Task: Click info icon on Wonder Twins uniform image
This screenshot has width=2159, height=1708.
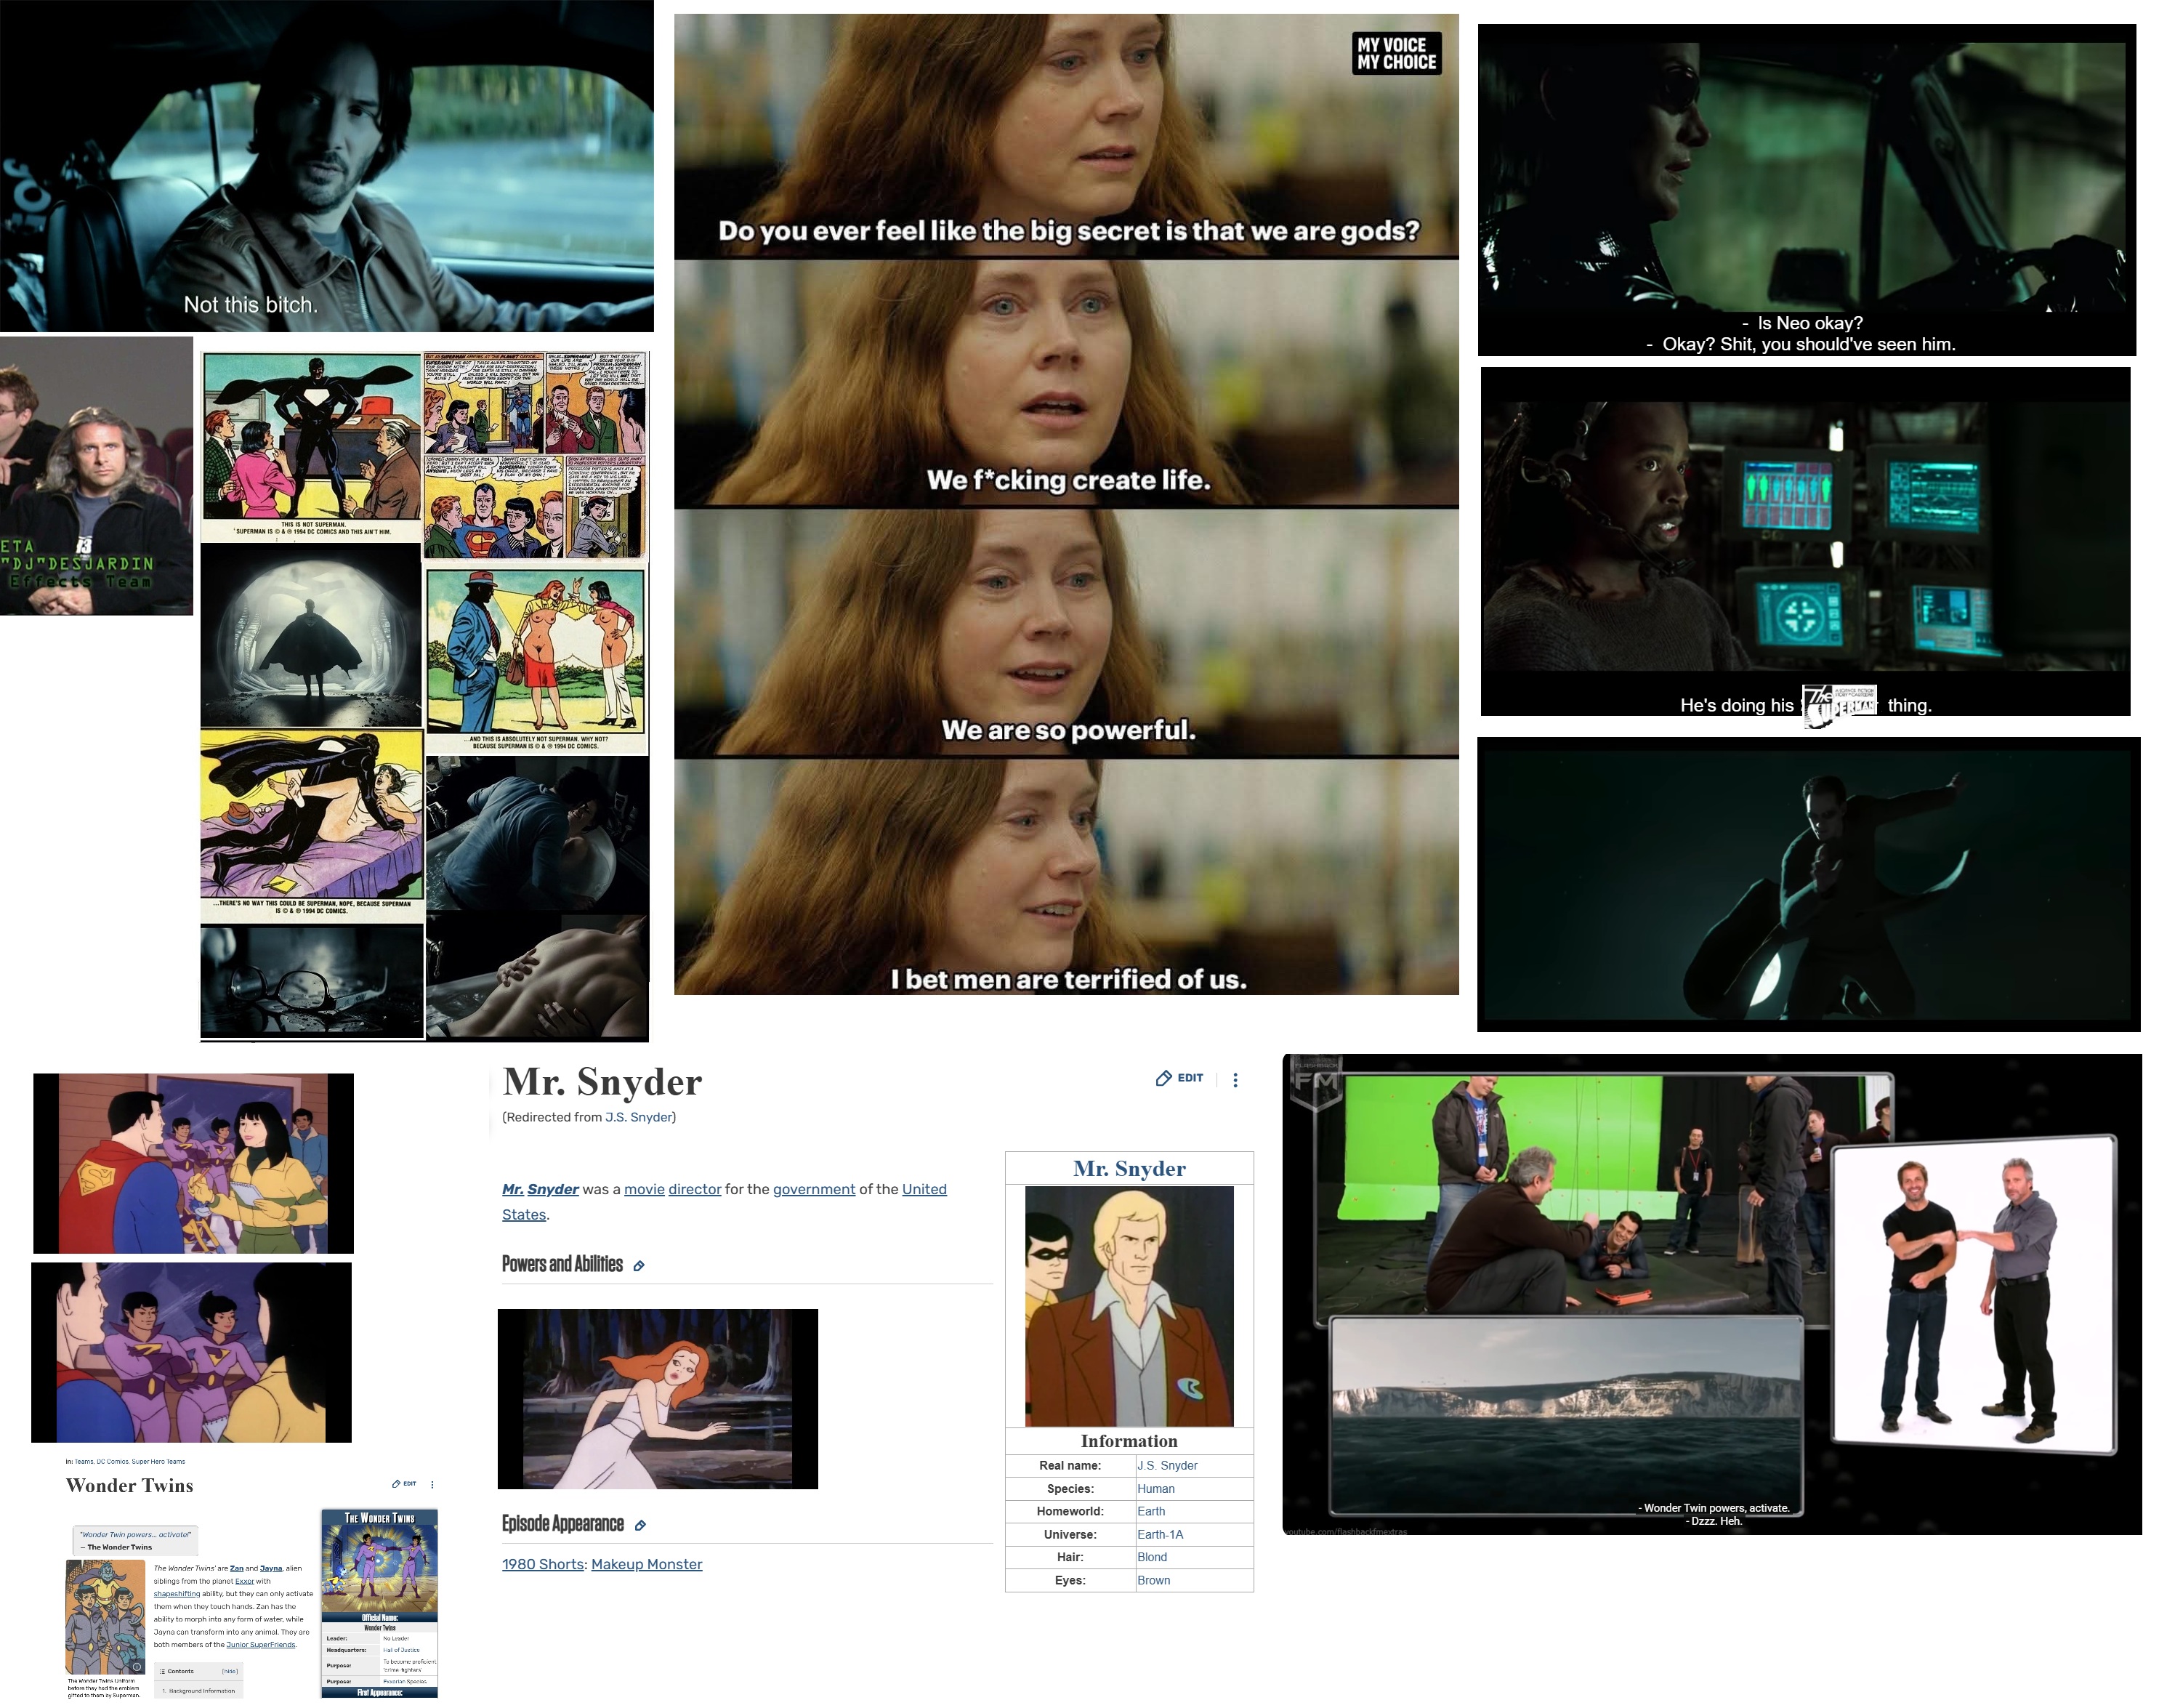Action: 137,1666
